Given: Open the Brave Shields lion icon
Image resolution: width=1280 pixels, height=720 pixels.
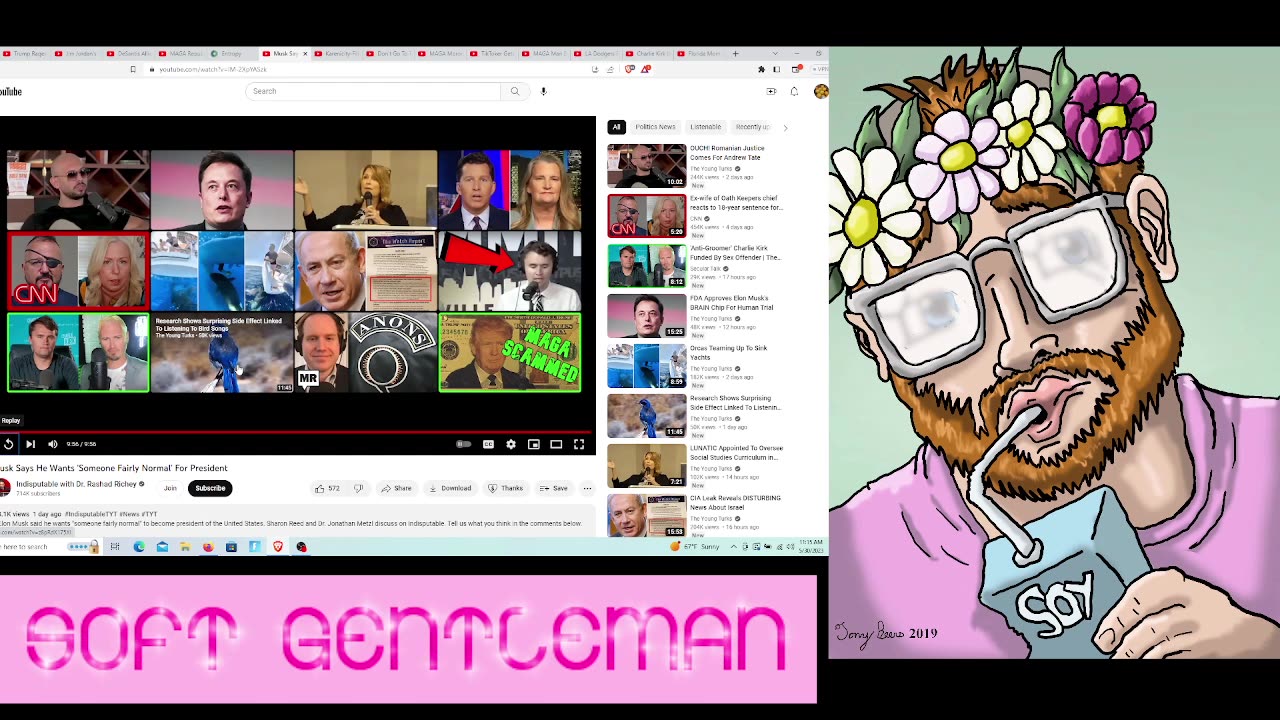Looking at the screenshot, I should coord(629,69).
